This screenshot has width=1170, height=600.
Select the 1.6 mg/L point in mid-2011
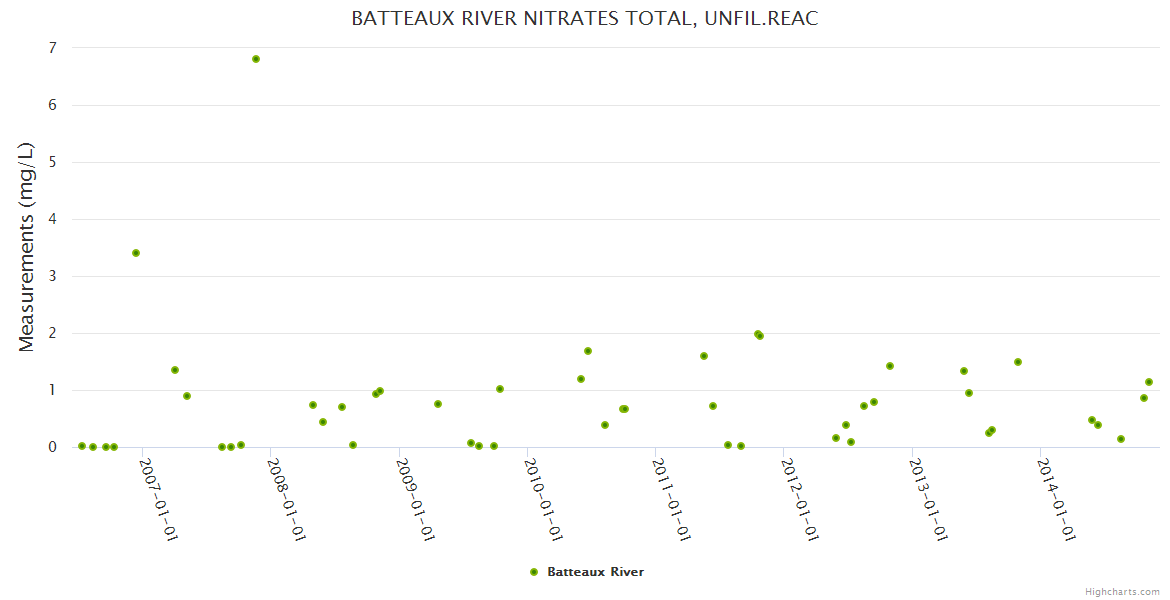pos(704,356)
